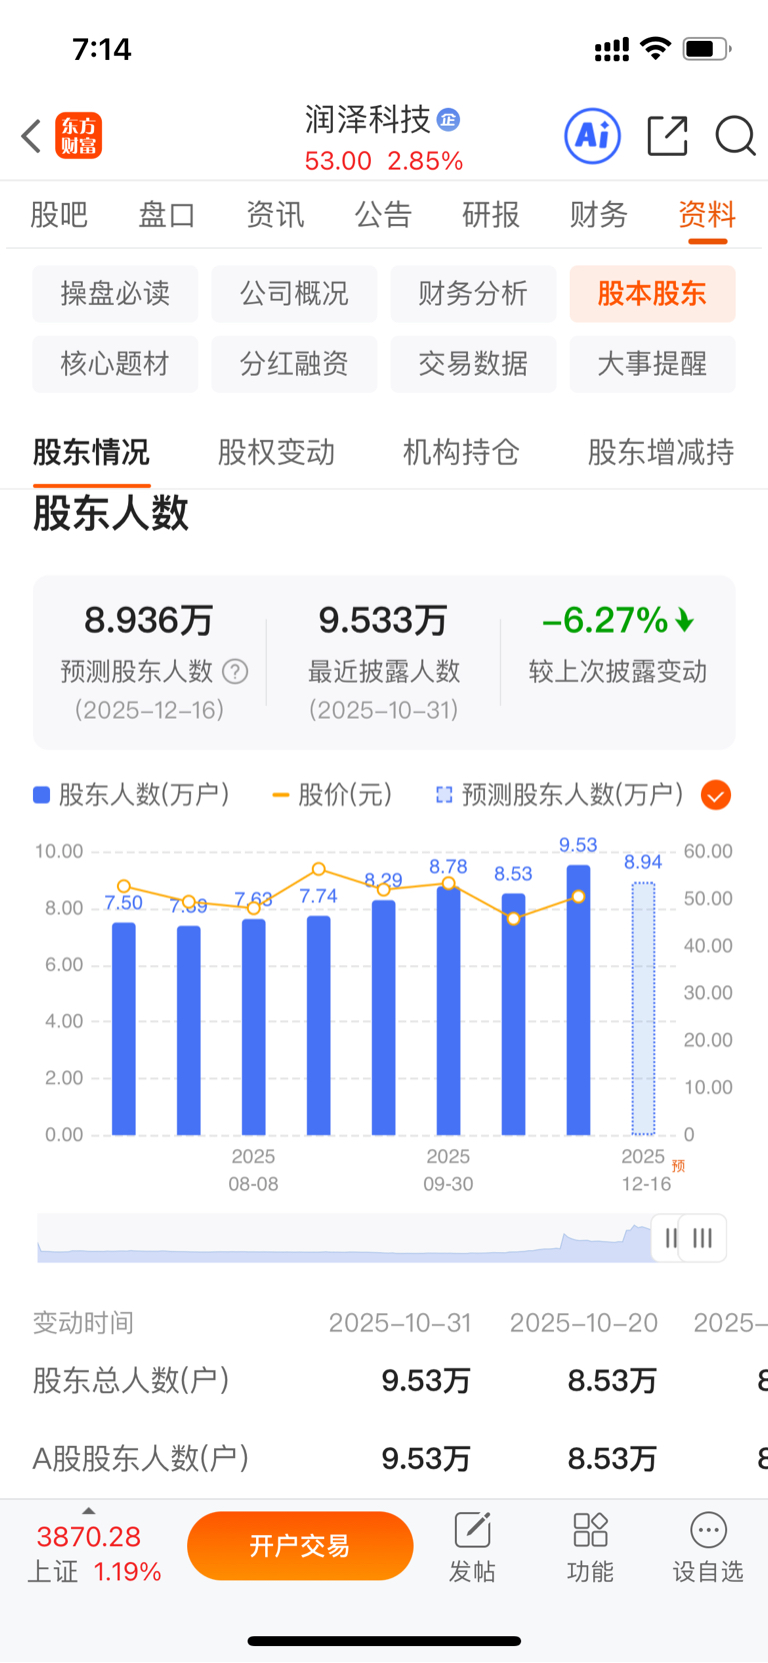Tap the share export icon
Screen dimensions: 768x1663
(668, 136)
